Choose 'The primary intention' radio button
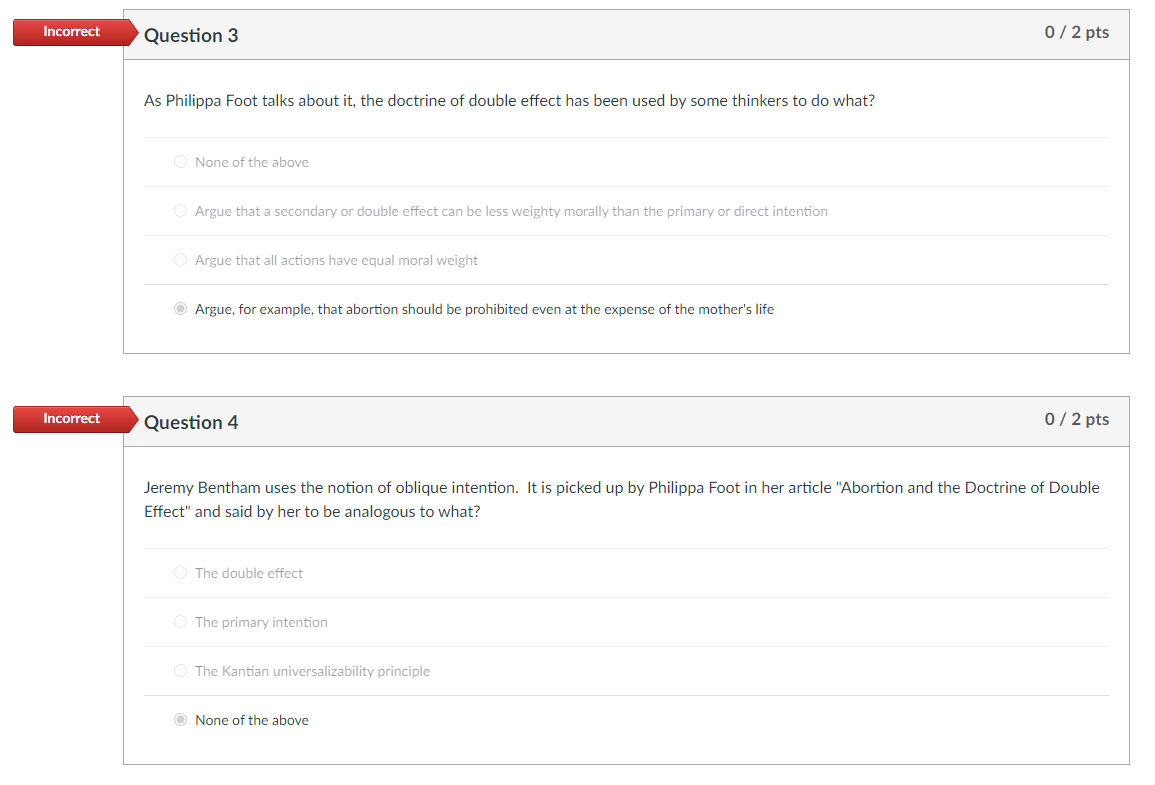 (x=180, y=622)
